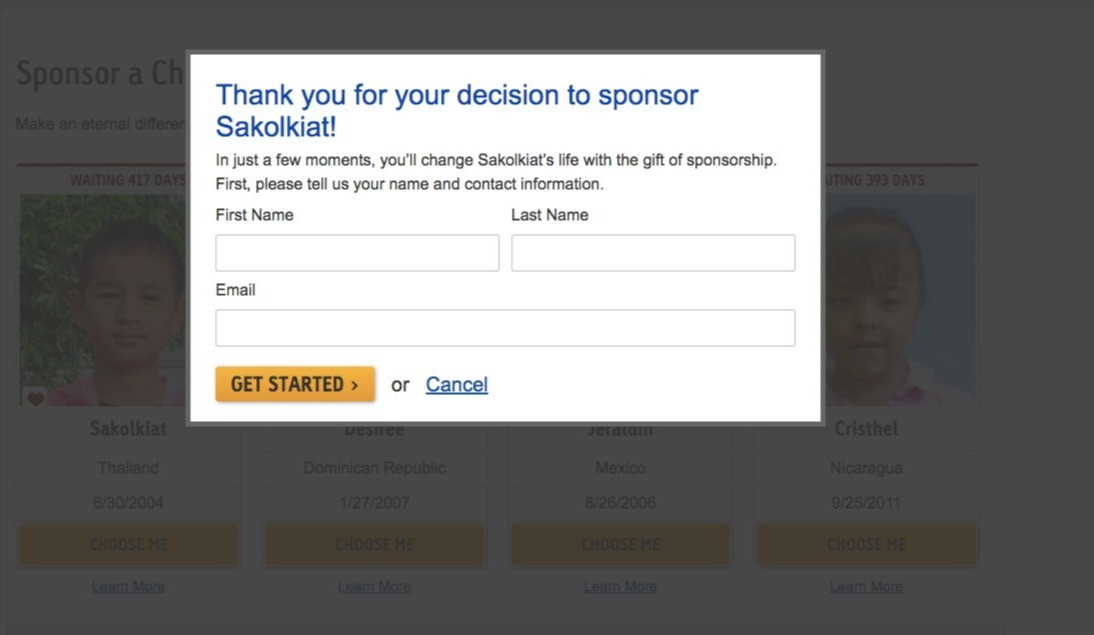This screenshot has width=1094, height=635.
Task: Open Sakolkiat's photo thumbnail
Action: tap(102, 300)
